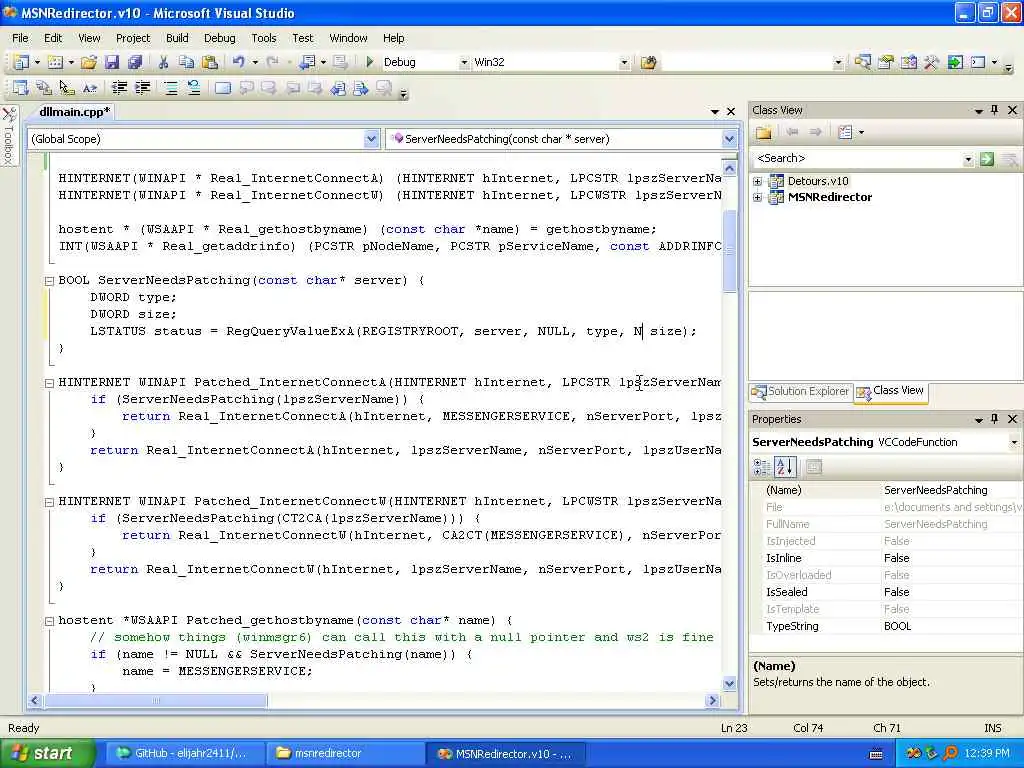
Task: Cut selection with the scissors icon
Action: coord(163,62)
